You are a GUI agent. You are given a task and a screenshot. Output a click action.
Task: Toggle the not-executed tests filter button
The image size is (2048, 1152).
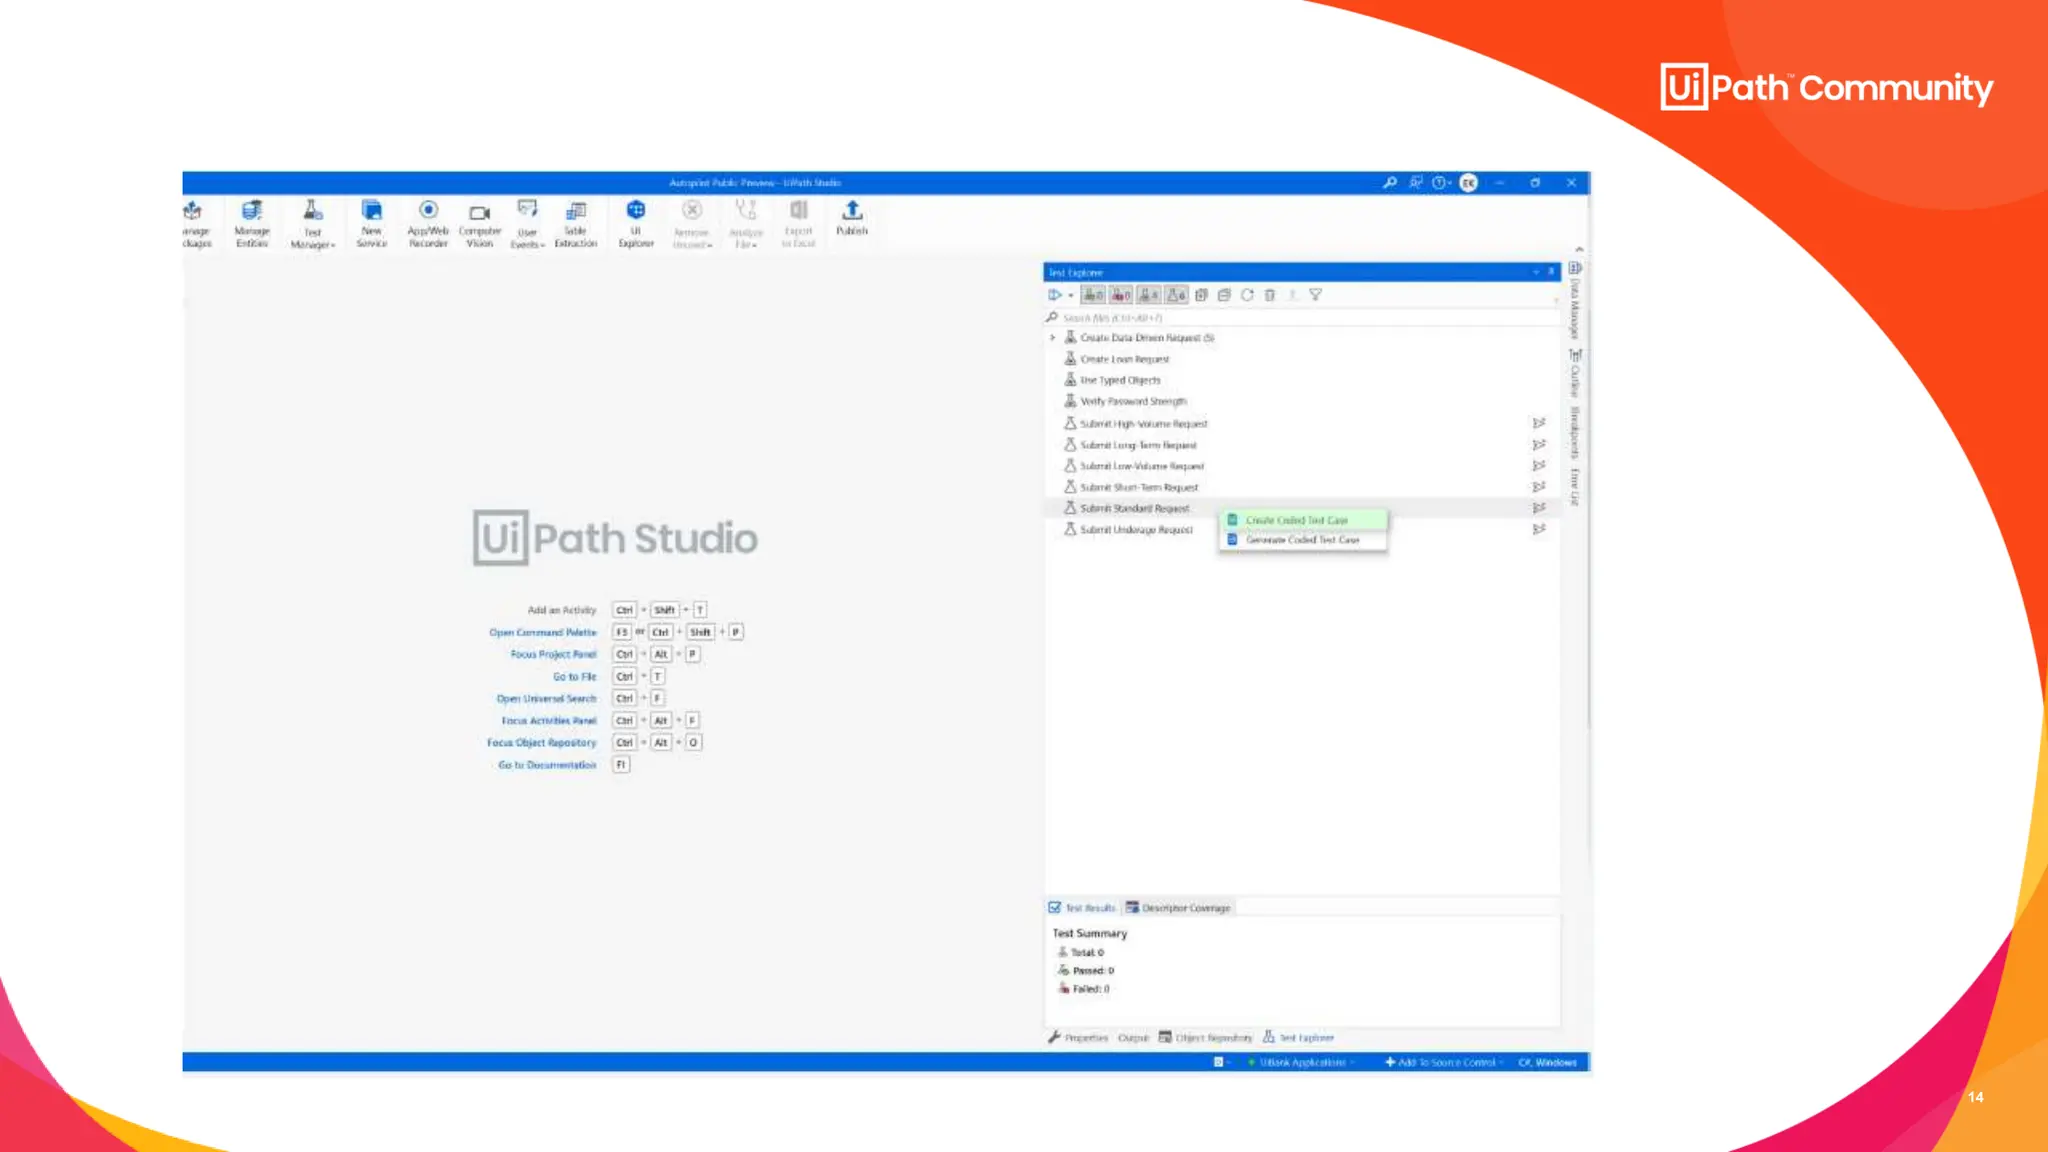[x=1149, y=295]
